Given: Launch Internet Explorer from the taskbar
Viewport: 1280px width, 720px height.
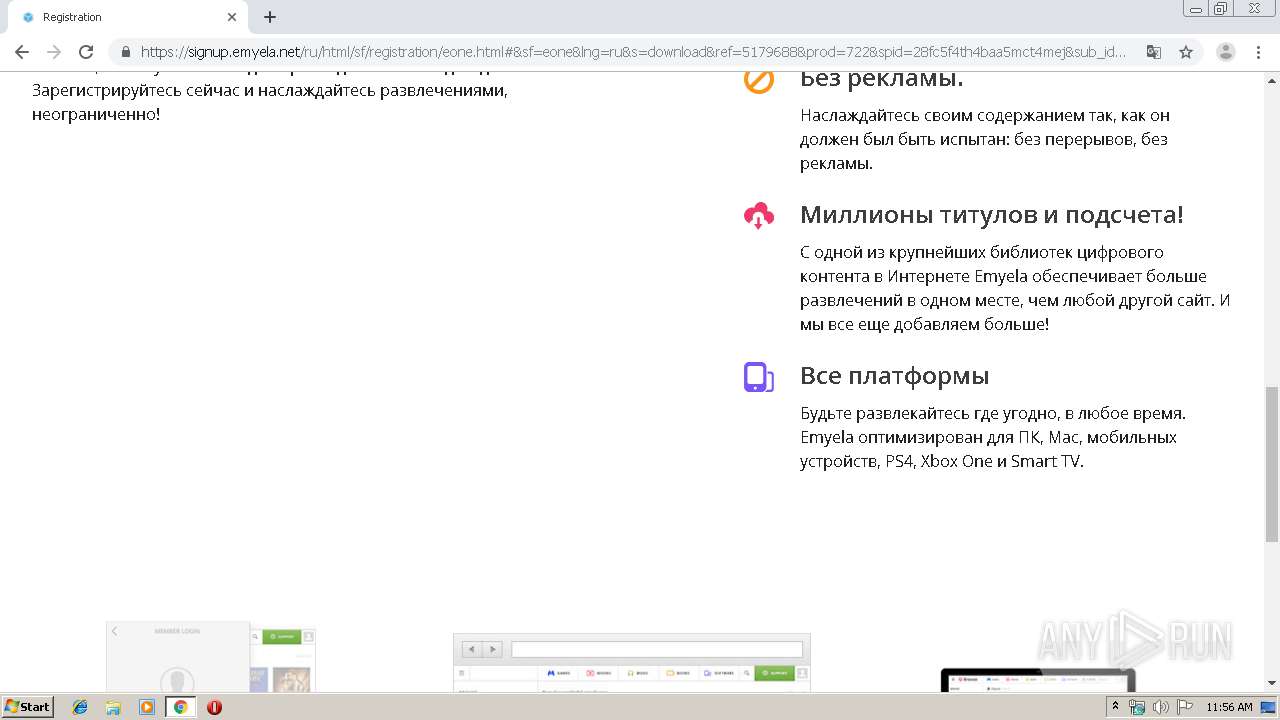Looking at the screenshot, I should coord(80,707).
